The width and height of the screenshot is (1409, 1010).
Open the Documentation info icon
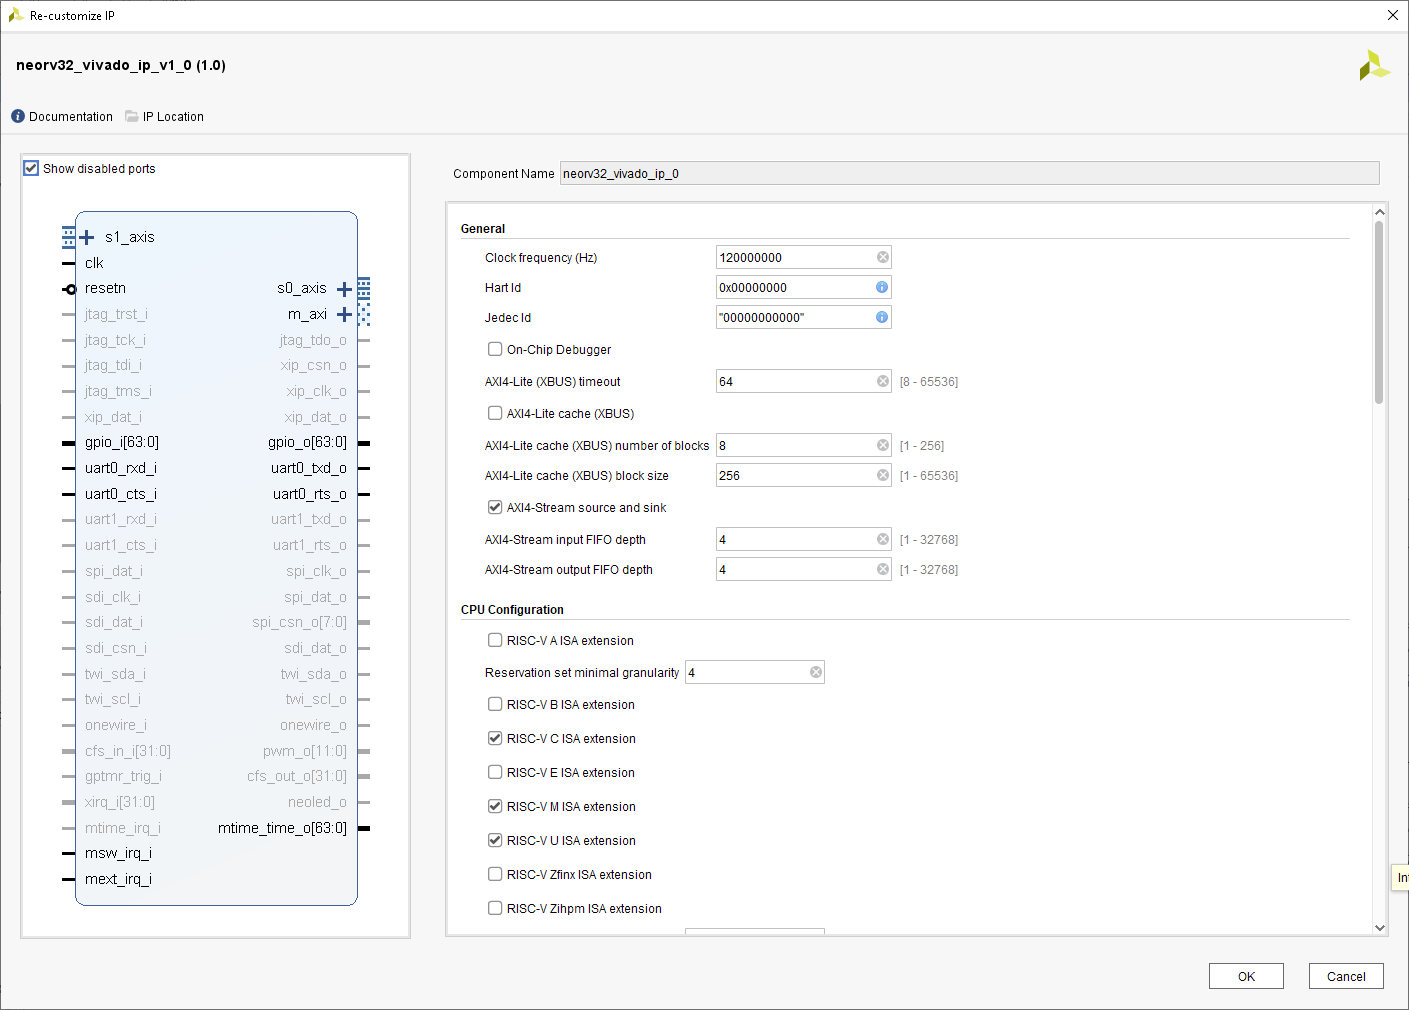click(18, 116)
